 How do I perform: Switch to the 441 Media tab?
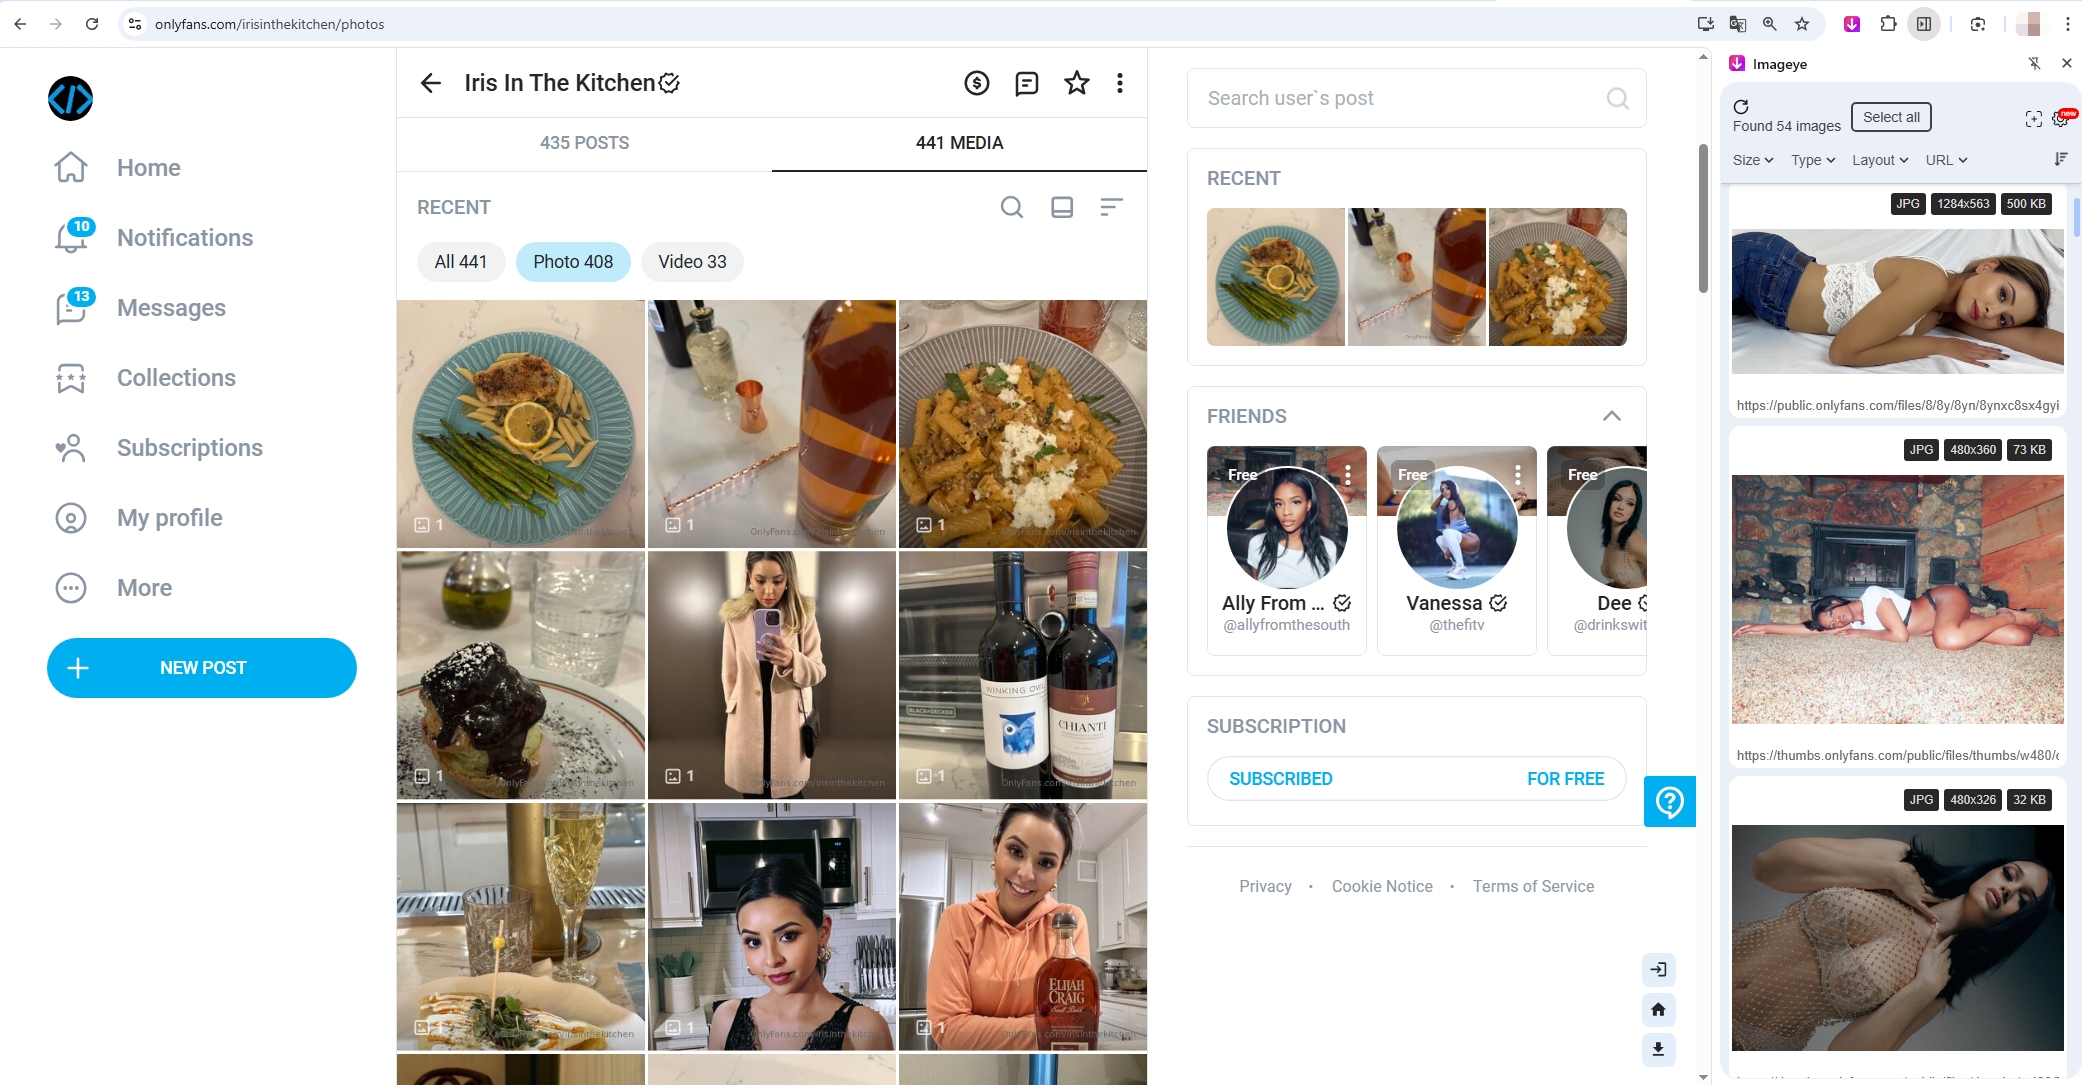(x=960, y=143)
